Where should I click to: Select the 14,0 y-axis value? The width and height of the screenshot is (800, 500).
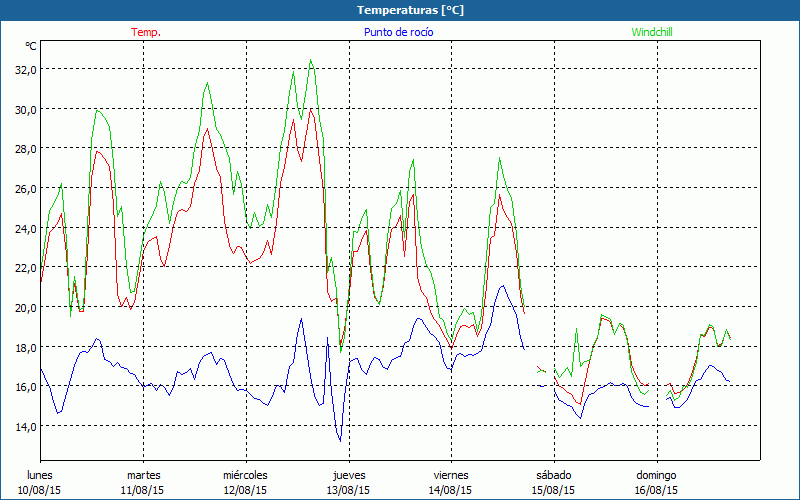[x=24, y=426]
